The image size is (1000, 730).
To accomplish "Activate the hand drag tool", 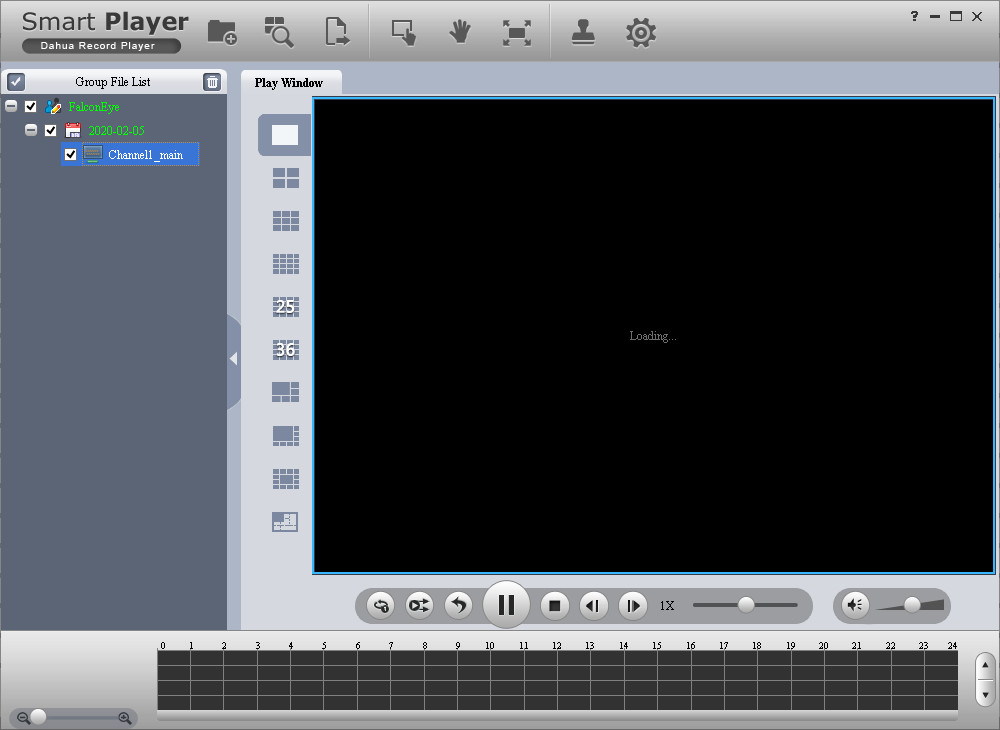I will coord(459,32).
